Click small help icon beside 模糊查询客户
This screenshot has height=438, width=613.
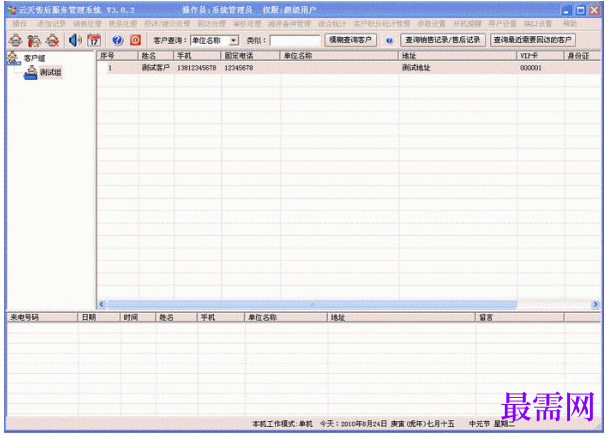pyautogui.click(x=389, y=40)
